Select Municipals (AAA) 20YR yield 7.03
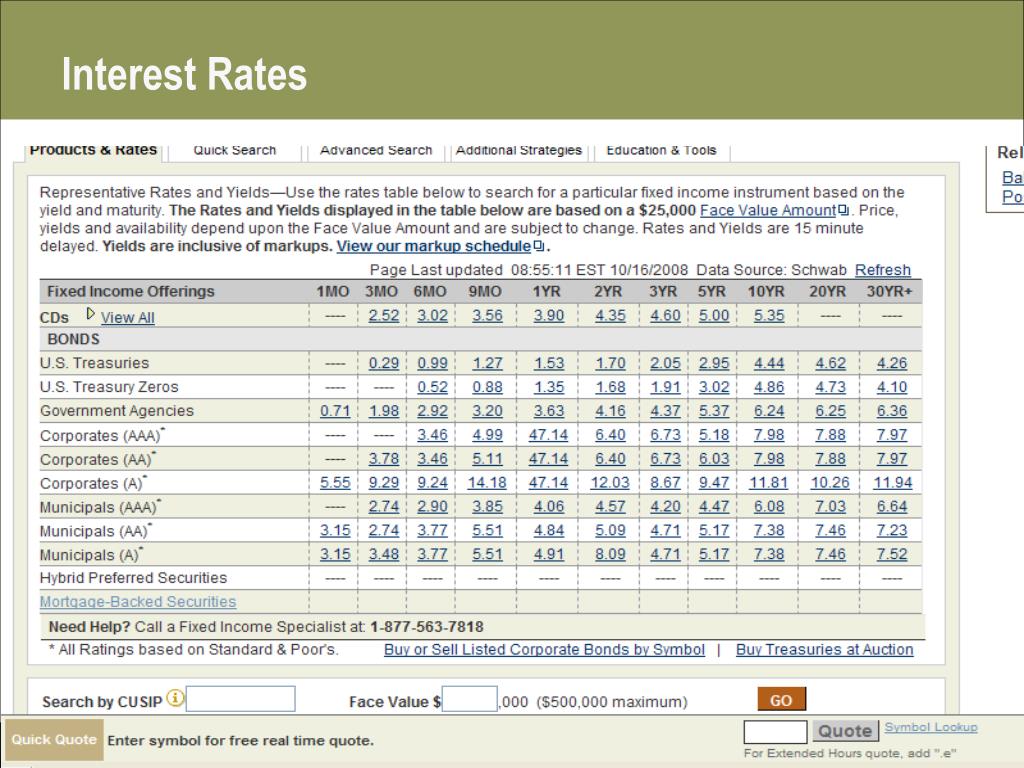 830,507
